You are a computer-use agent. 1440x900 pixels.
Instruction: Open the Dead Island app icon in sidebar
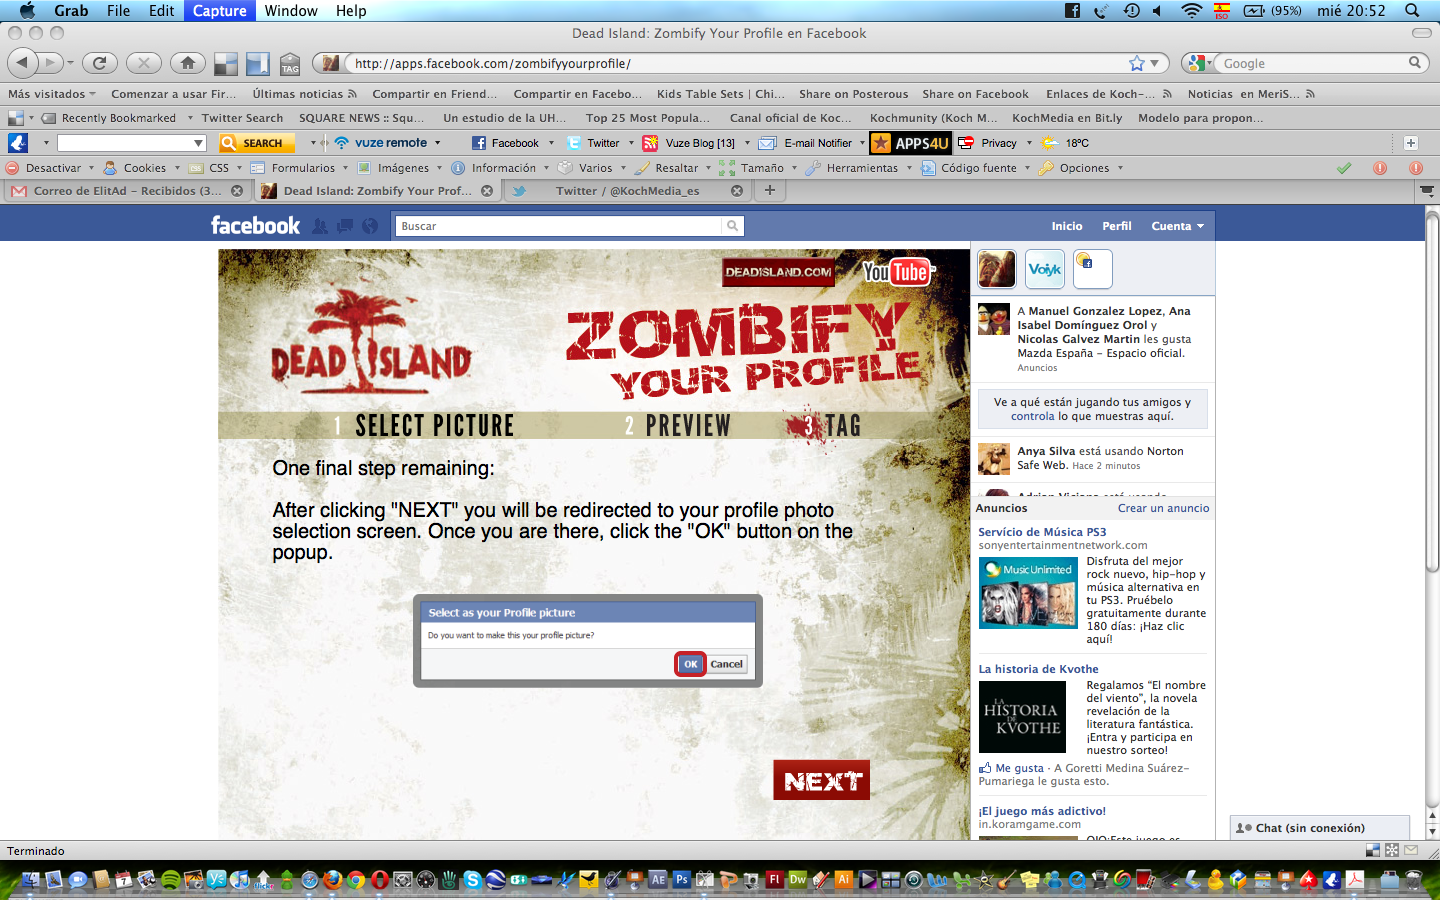(996, 269)
